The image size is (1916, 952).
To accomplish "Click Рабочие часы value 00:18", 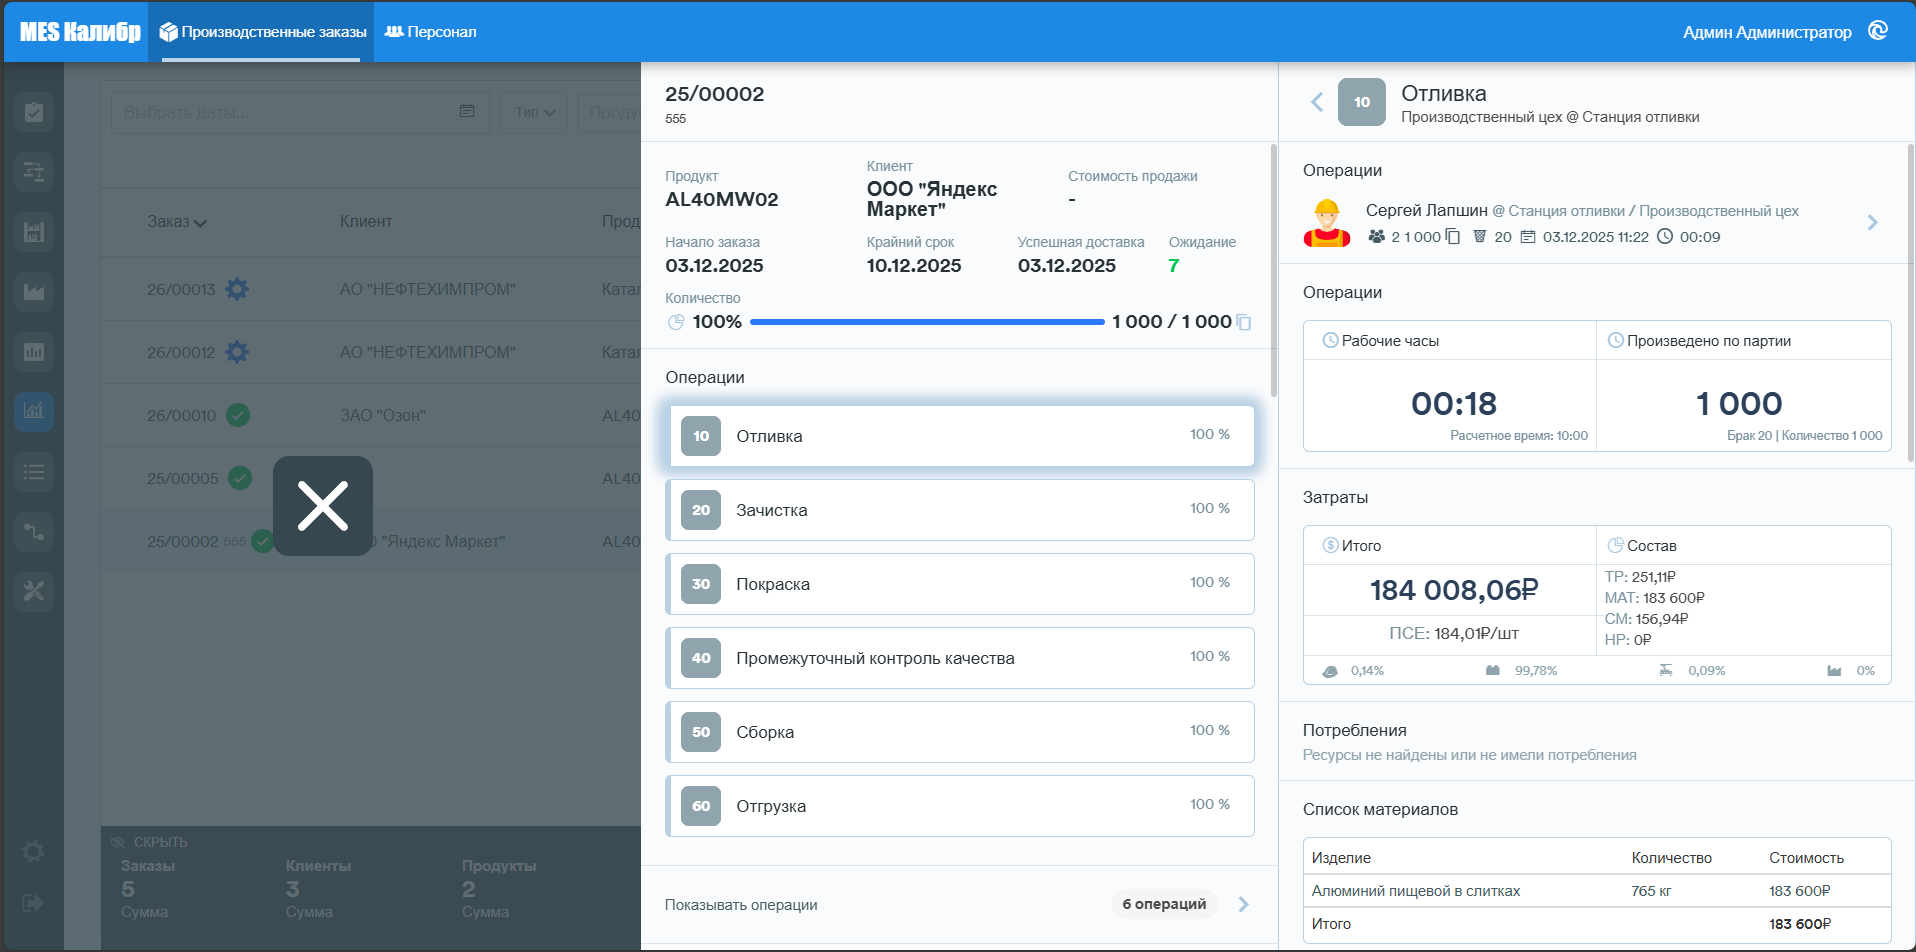I will (x=1454, y=404).
